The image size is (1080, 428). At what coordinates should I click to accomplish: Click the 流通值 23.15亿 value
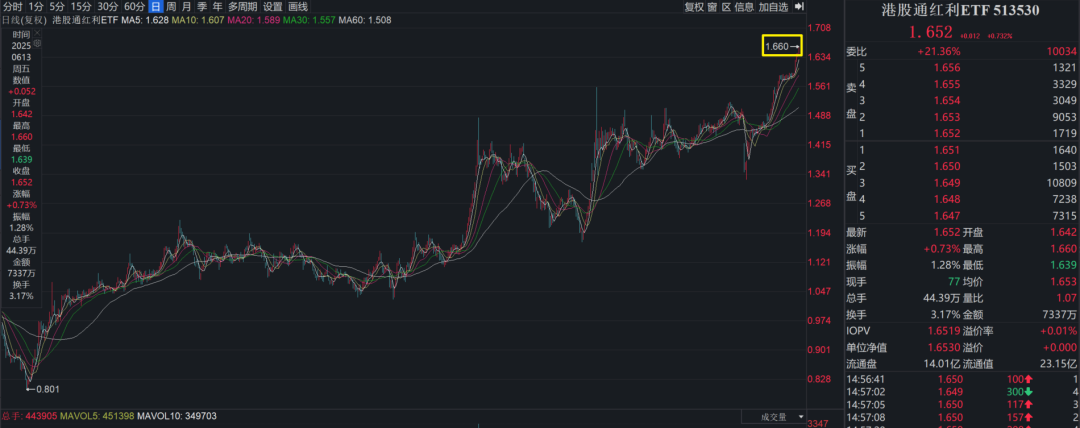(1058, 364)
